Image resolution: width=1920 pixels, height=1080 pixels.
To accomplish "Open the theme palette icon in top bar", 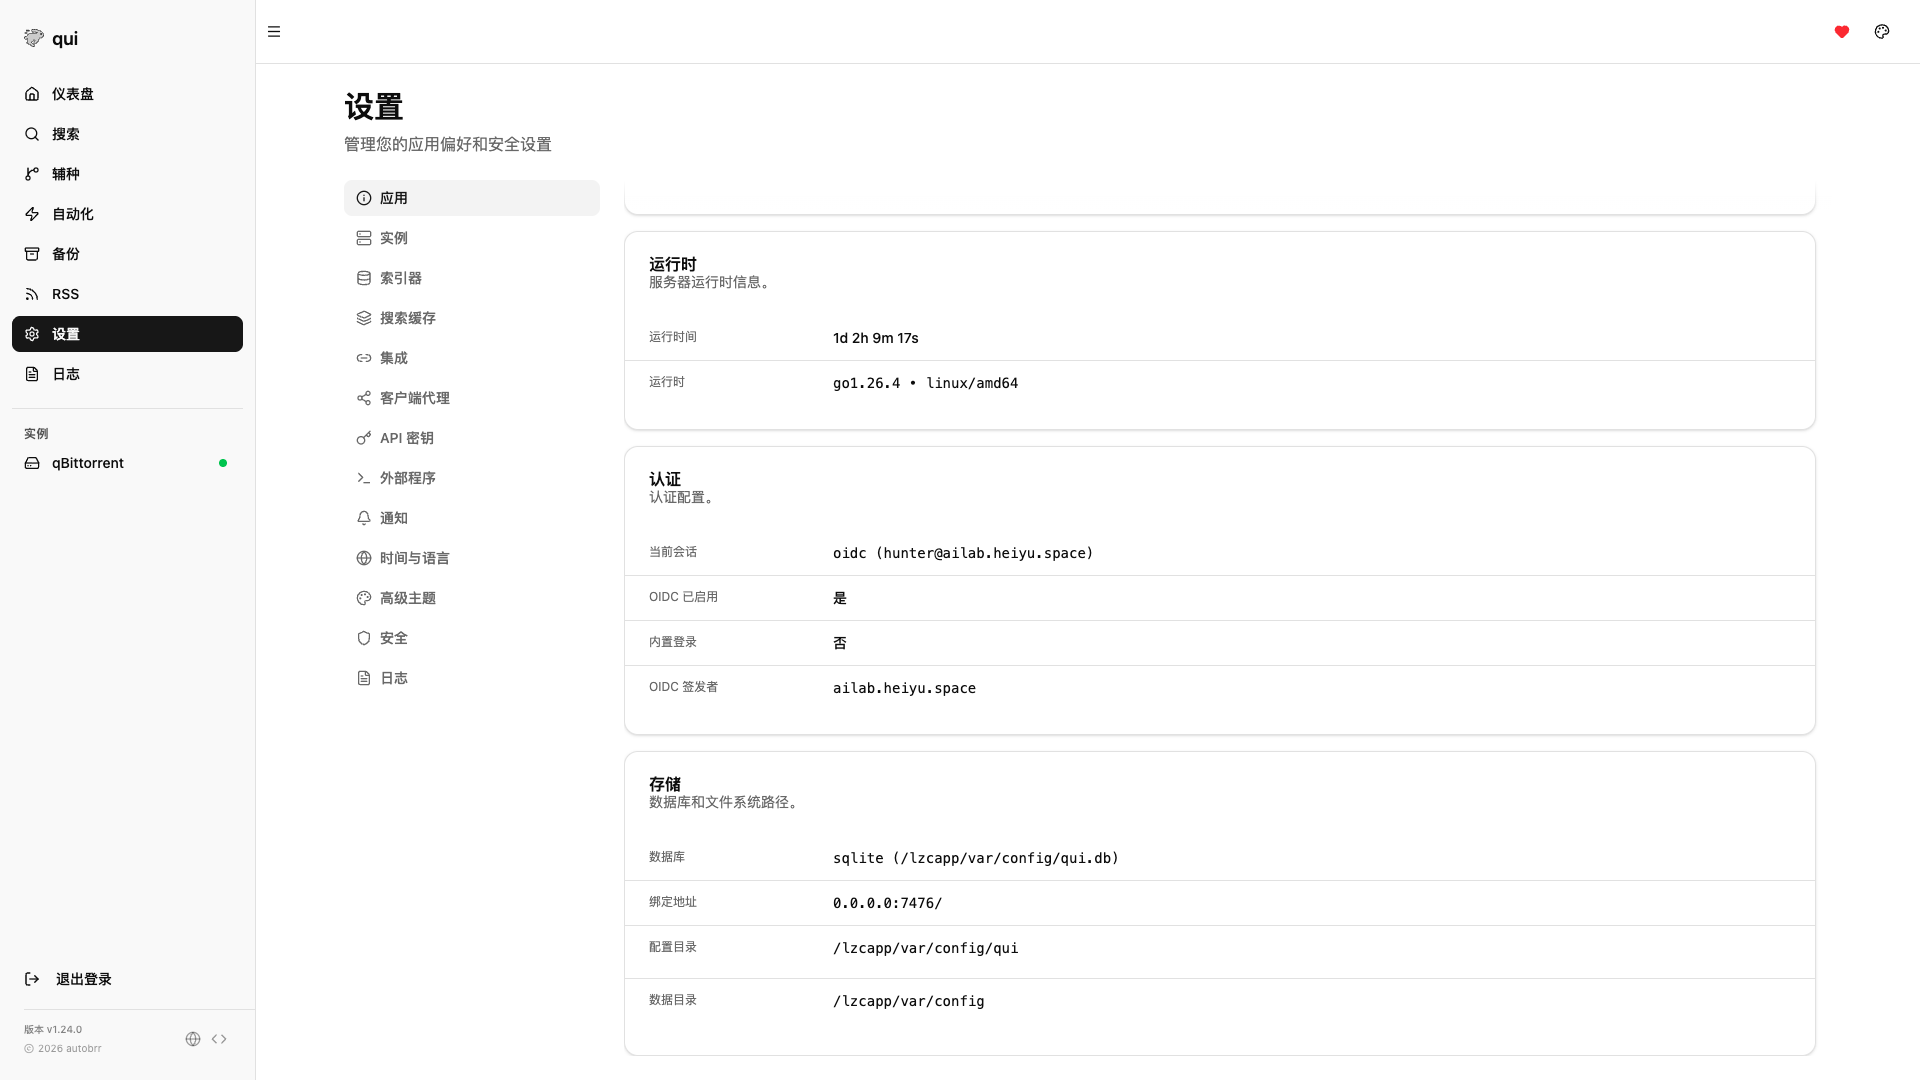I will [1882, 32].
